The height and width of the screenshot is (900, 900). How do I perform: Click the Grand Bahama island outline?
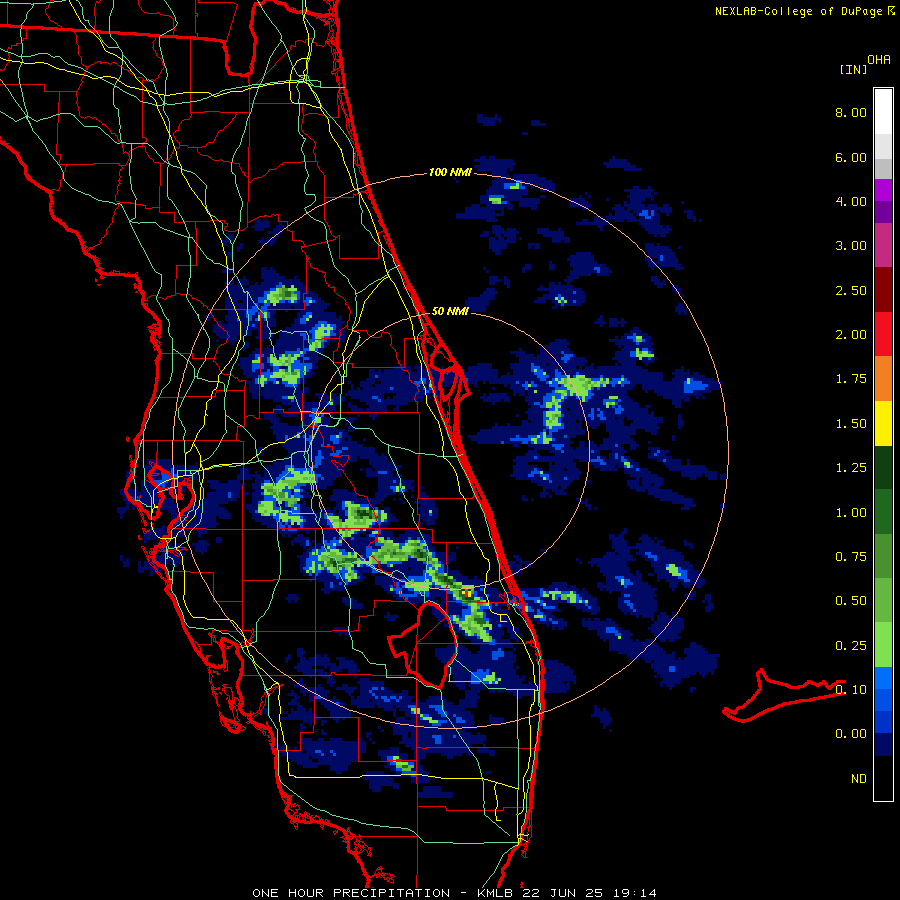(x=784, y=695)
